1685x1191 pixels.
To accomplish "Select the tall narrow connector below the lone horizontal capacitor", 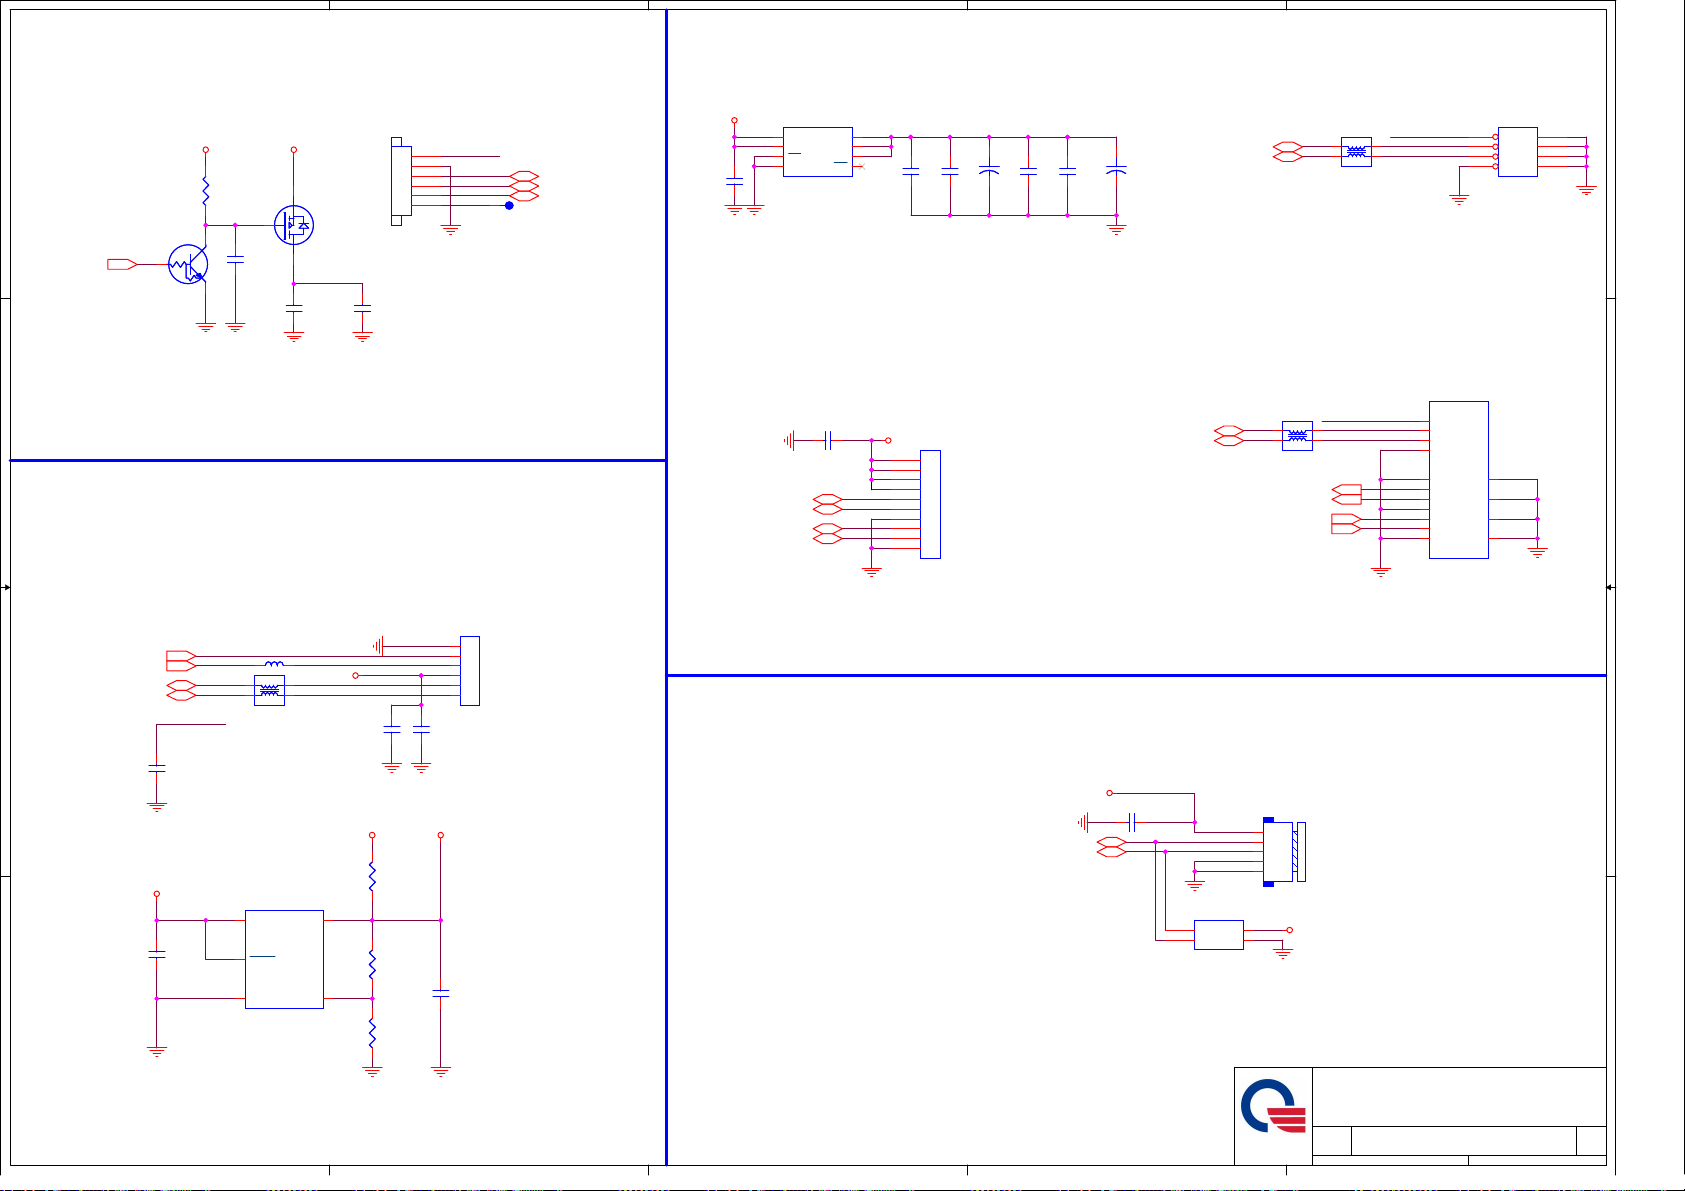I will point(930,504).
